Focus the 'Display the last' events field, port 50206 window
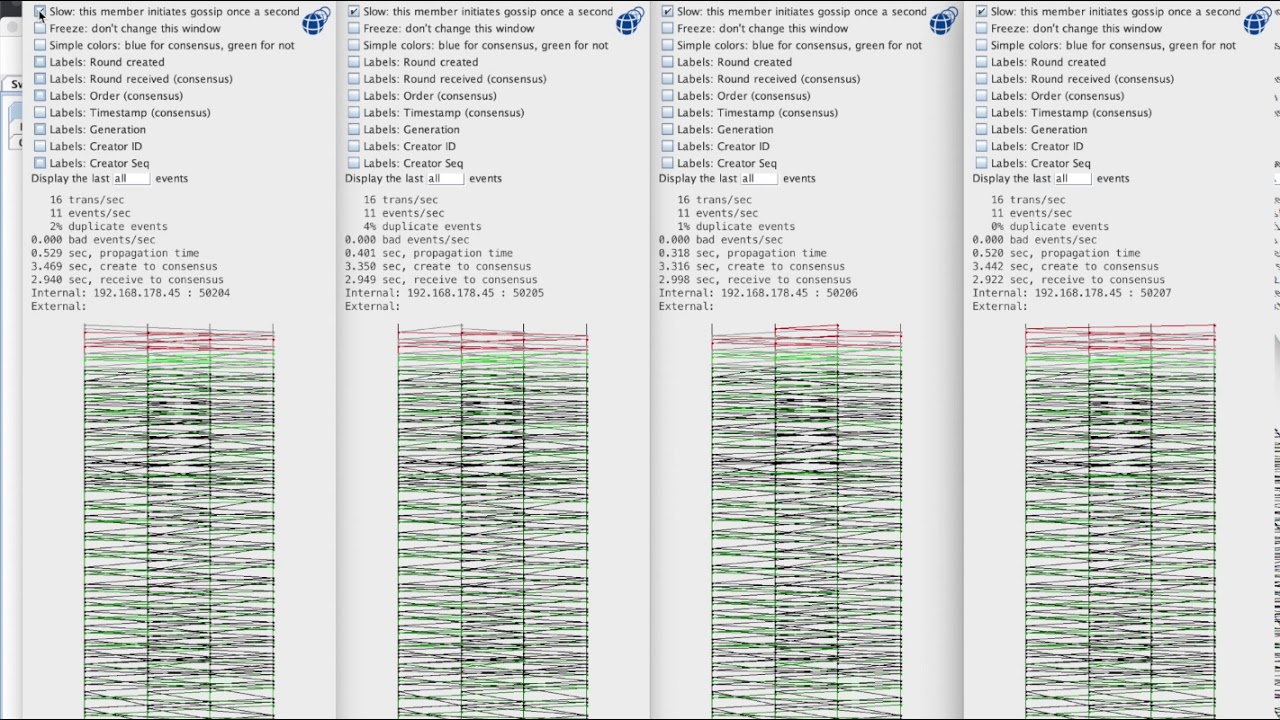This screenshot has width=1280, height=720. 759,179
